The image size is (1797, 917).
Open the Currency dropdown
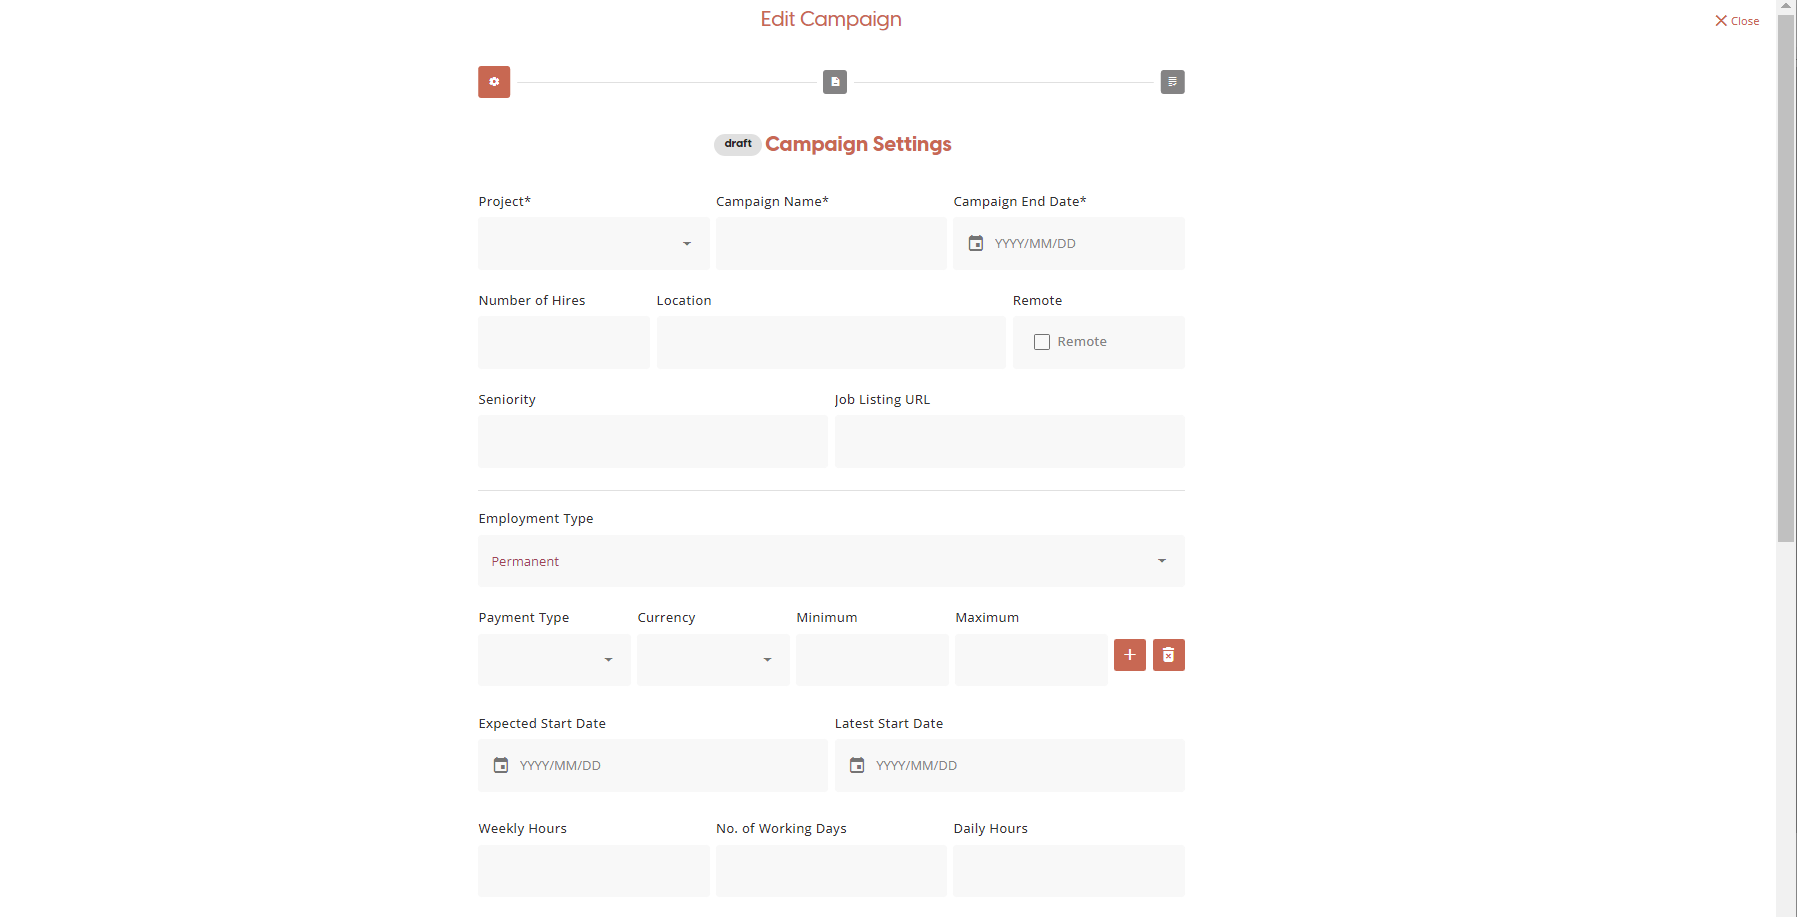(x=712, y=660)
